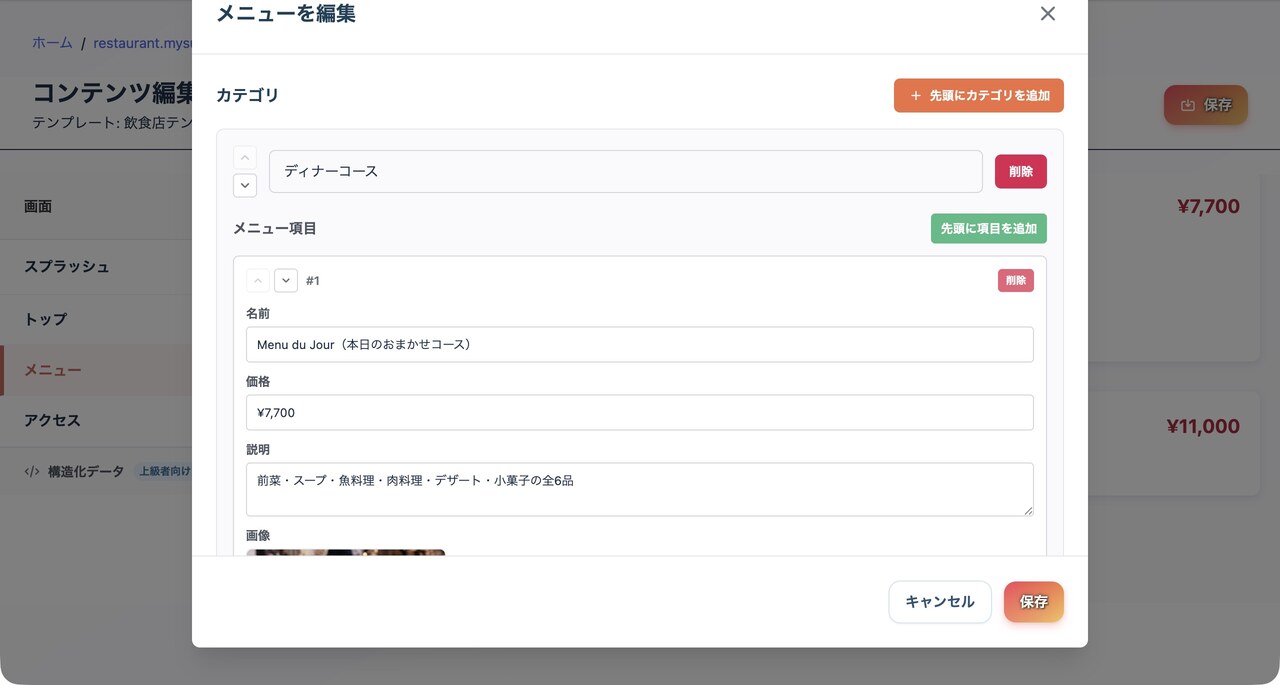Select アクセス in the sidebar
Viewport: 1280px width, 685px height.
click(52, 420)
